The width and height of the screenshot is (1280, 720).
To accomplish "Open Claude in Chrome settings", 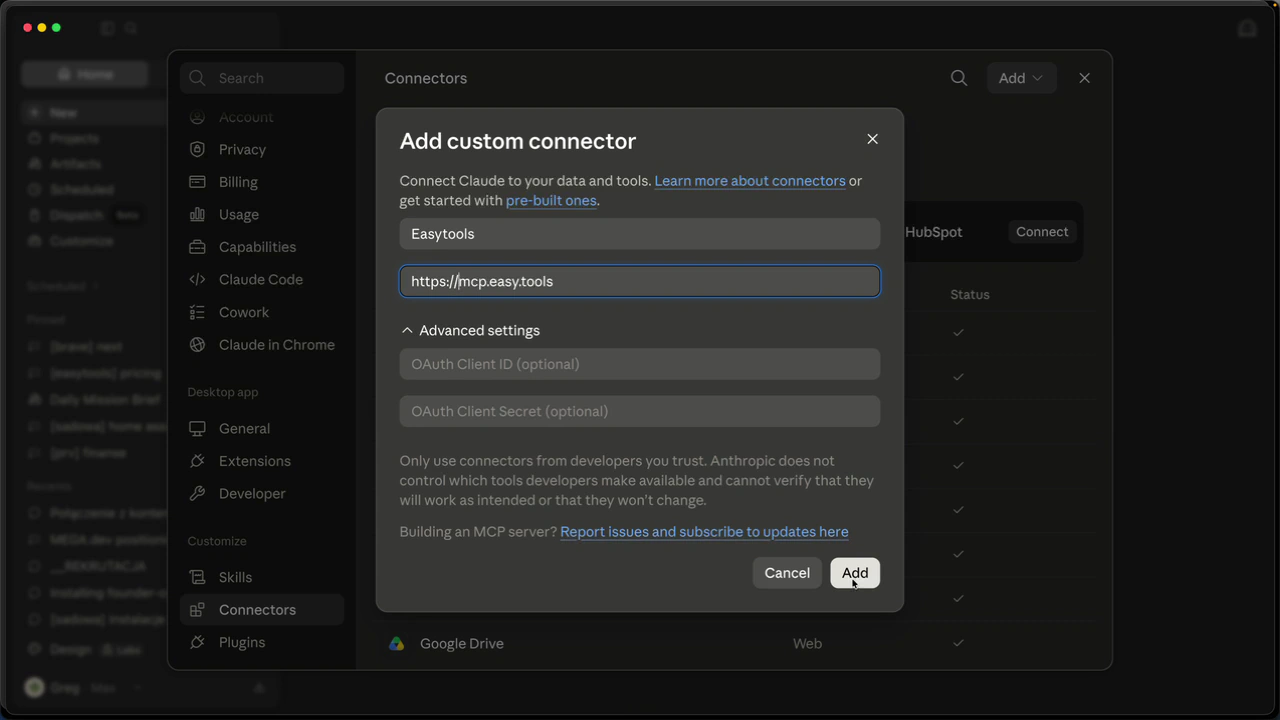I will 263,344.
